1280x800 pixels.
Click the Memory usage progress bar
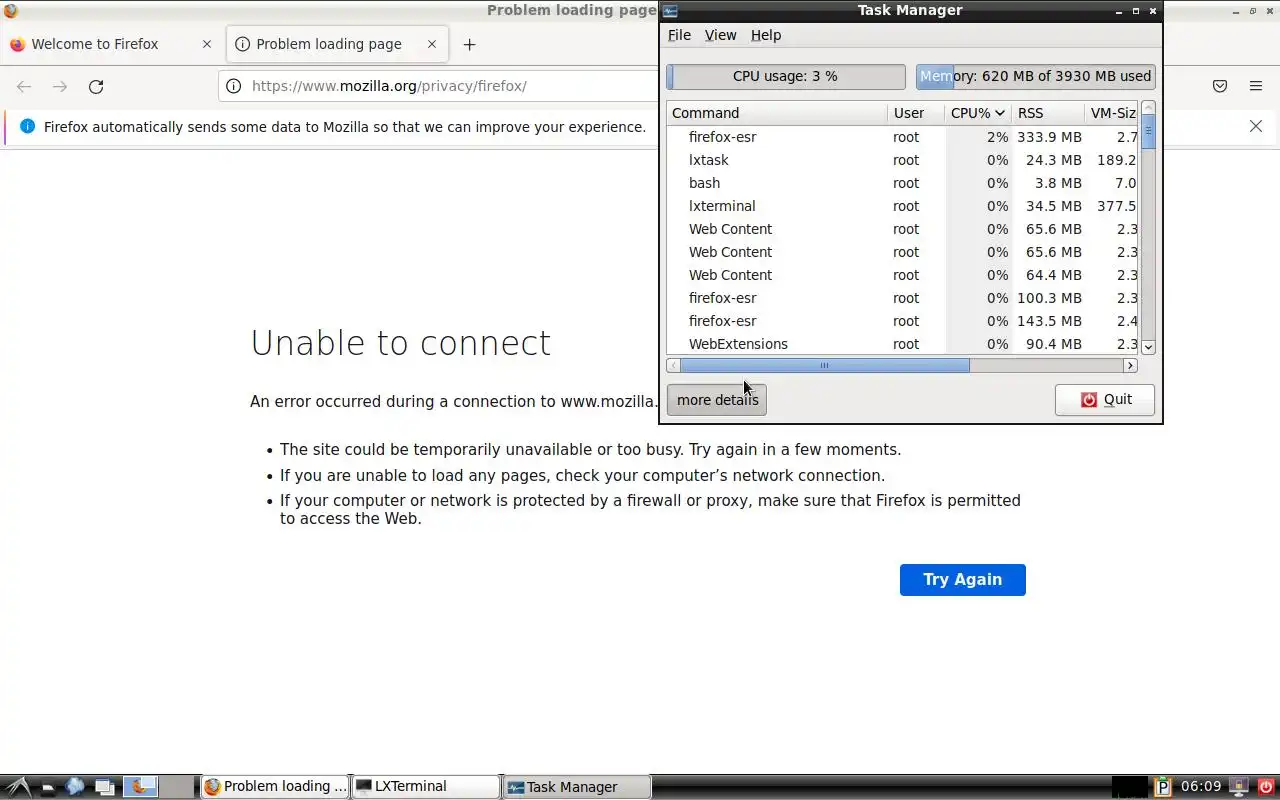[x=1036, y=76]
